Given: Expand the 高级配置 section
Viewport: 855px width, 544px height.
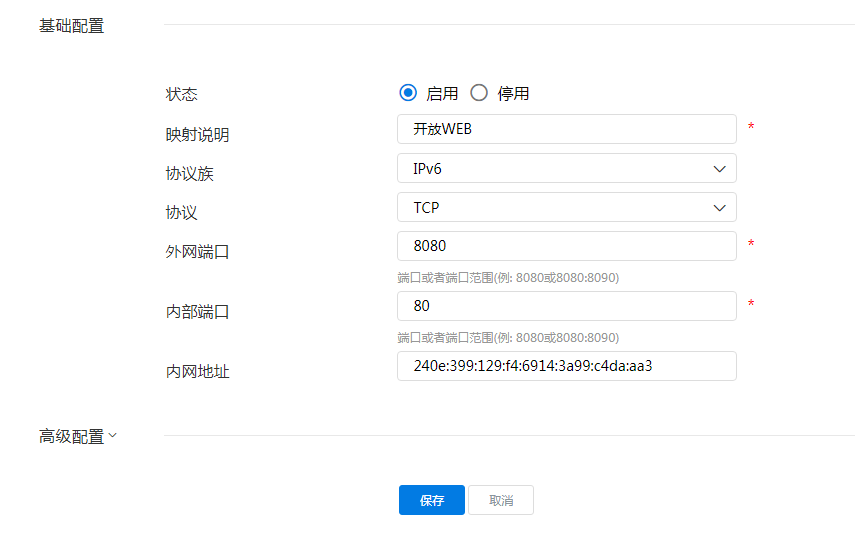Looking at the screenshot, I should pyautogui.click(x=72, y=436).
